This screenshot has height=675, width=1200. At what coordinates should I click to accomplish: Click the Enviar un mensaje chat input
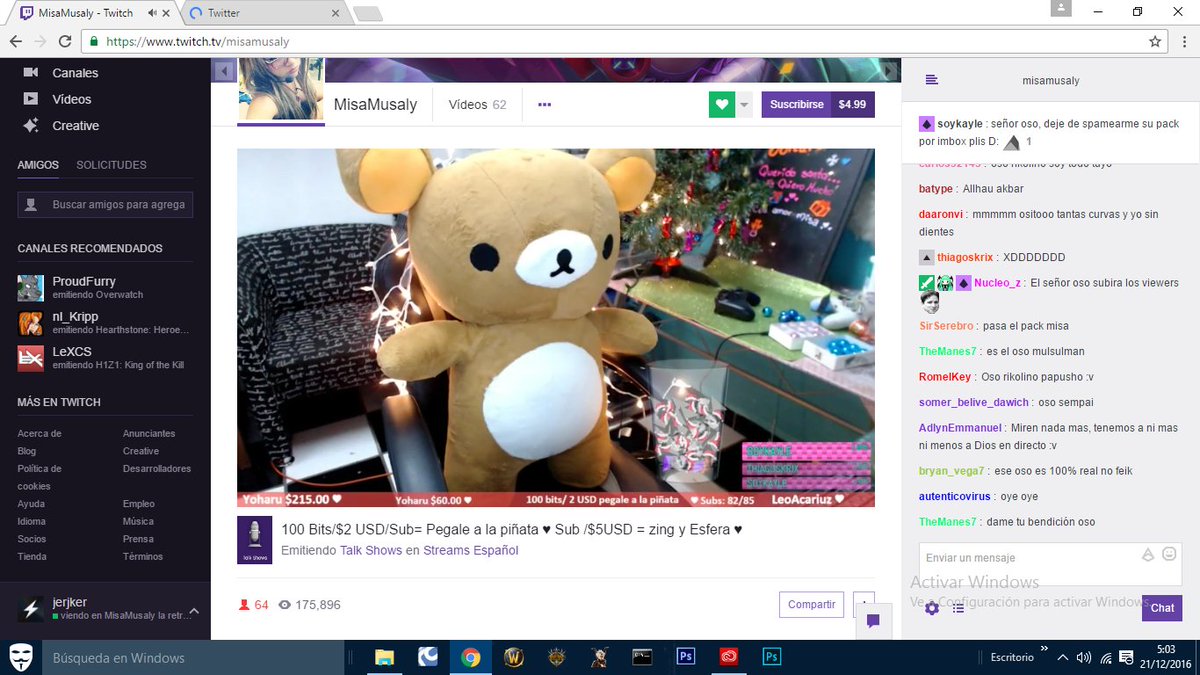tap(1050, 564)
